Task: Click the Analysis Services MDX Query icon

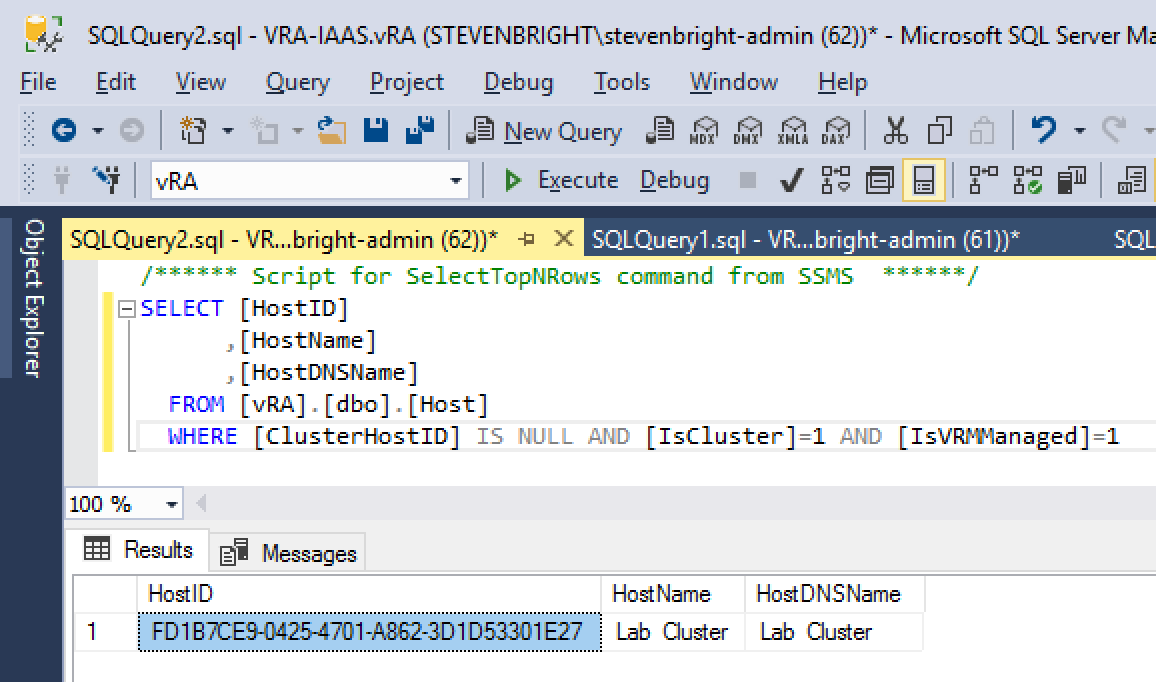Action: coord(706,130)
